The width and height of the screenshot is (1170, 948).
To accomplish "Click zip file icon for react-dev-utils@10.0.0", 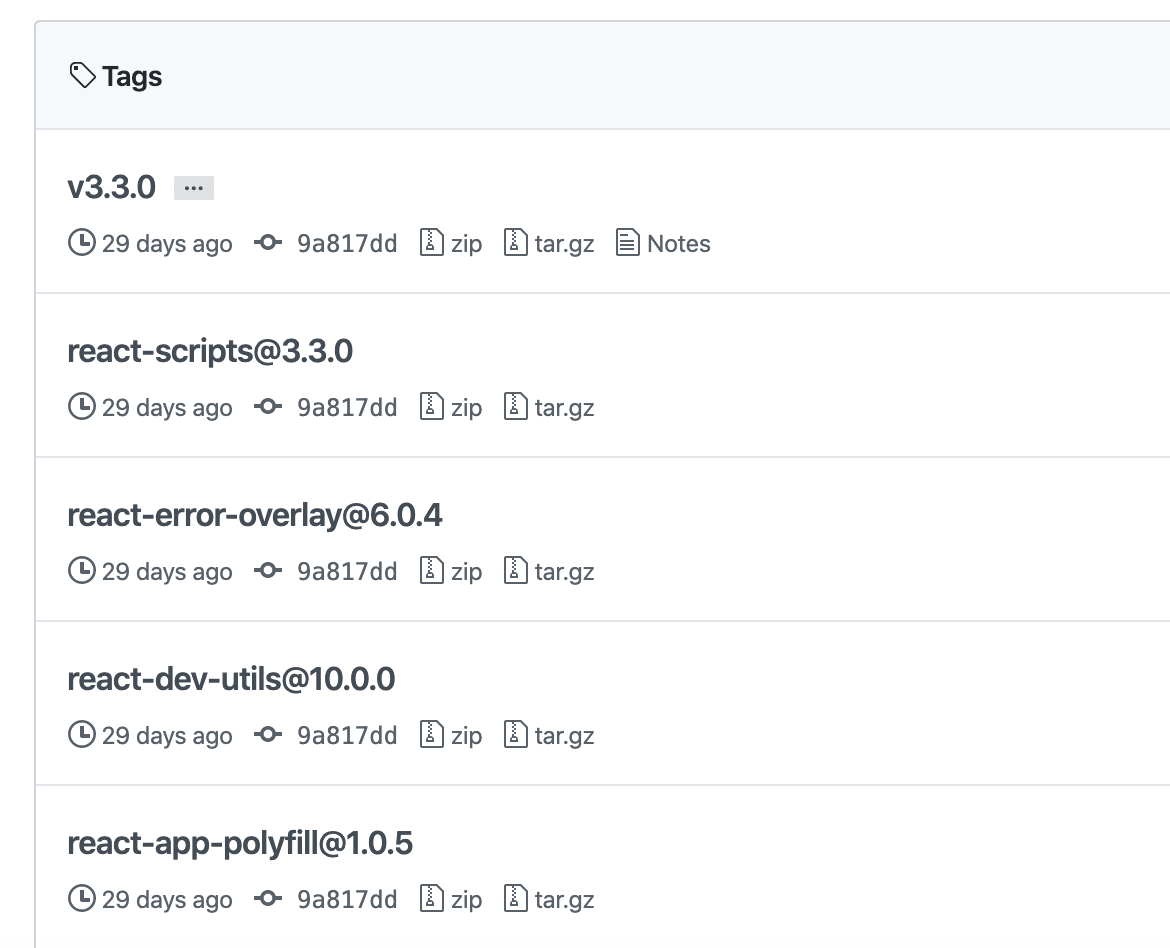I will pos(431,735).
